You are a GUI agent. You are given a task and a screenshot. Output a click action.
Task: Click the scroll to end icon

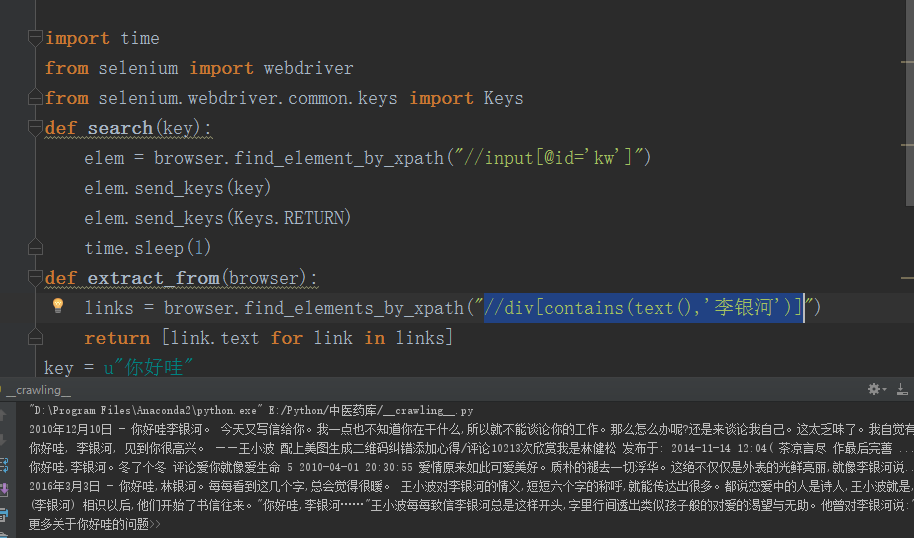[x=6, y=491]
